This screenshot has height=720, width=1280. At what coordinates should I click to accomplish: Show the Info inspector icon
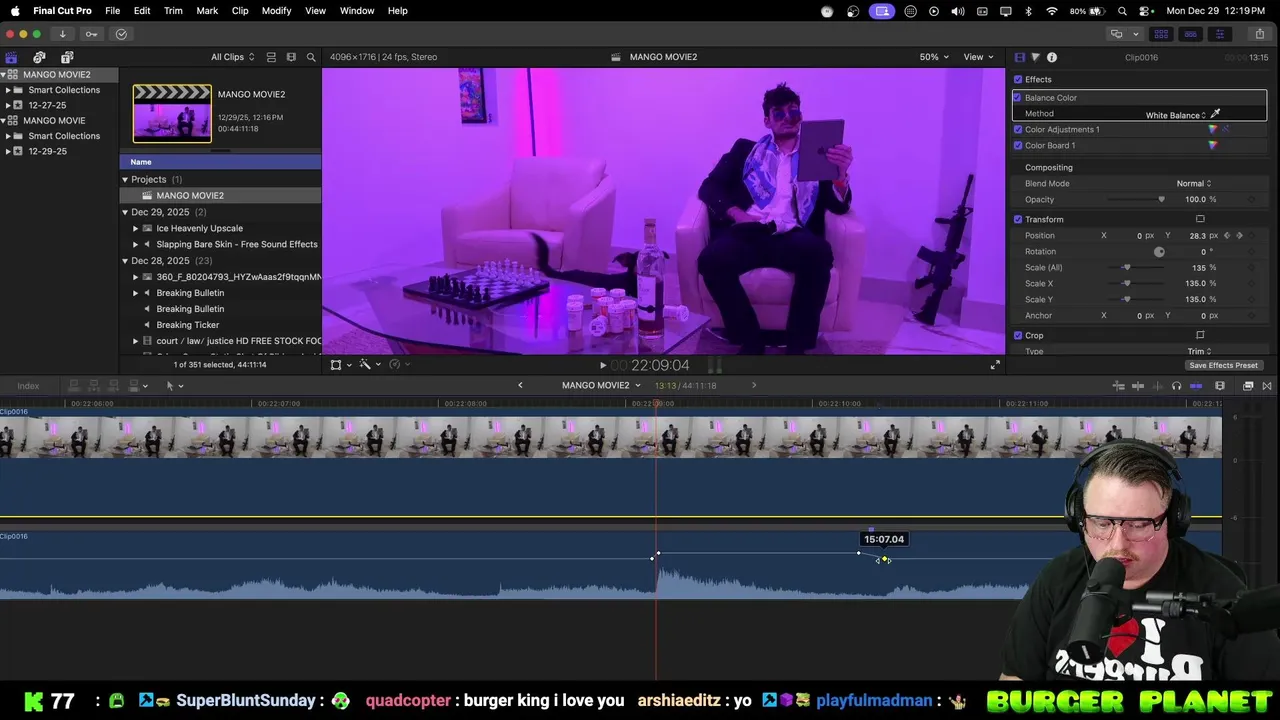click(x=1052, y=57)
